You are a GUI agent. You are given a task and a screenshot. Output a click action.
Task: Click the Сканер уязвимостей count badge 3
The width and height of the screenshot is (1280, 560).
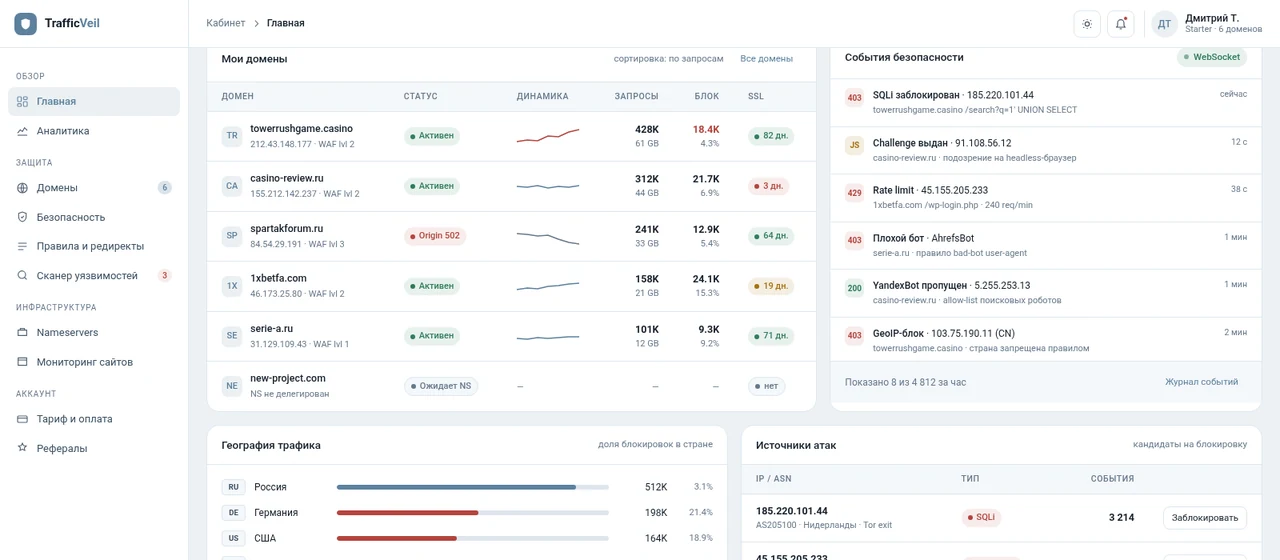pos(165,275)
